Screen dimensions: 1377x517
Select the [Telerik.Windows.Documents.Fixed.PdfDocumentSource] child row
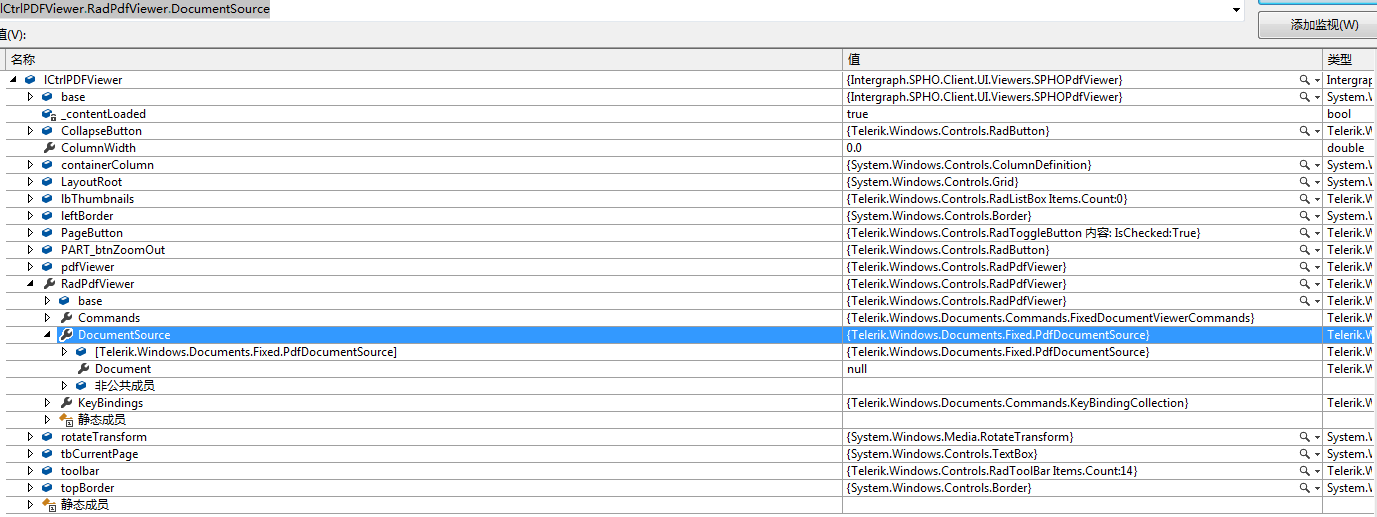click(x=246, y=352)
